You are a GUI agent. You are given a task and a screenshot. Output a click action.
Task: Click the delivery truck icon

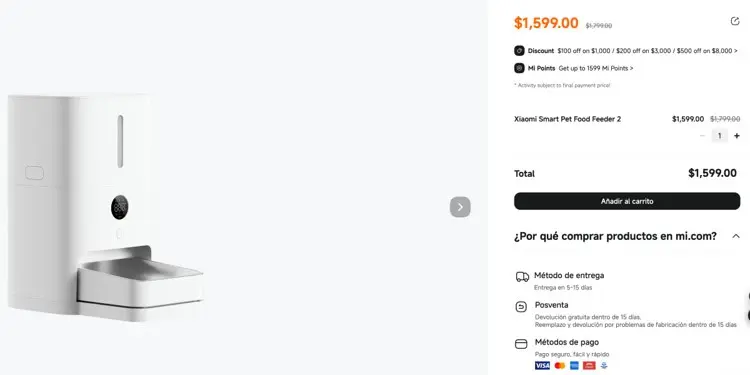[x=522, y=277]
